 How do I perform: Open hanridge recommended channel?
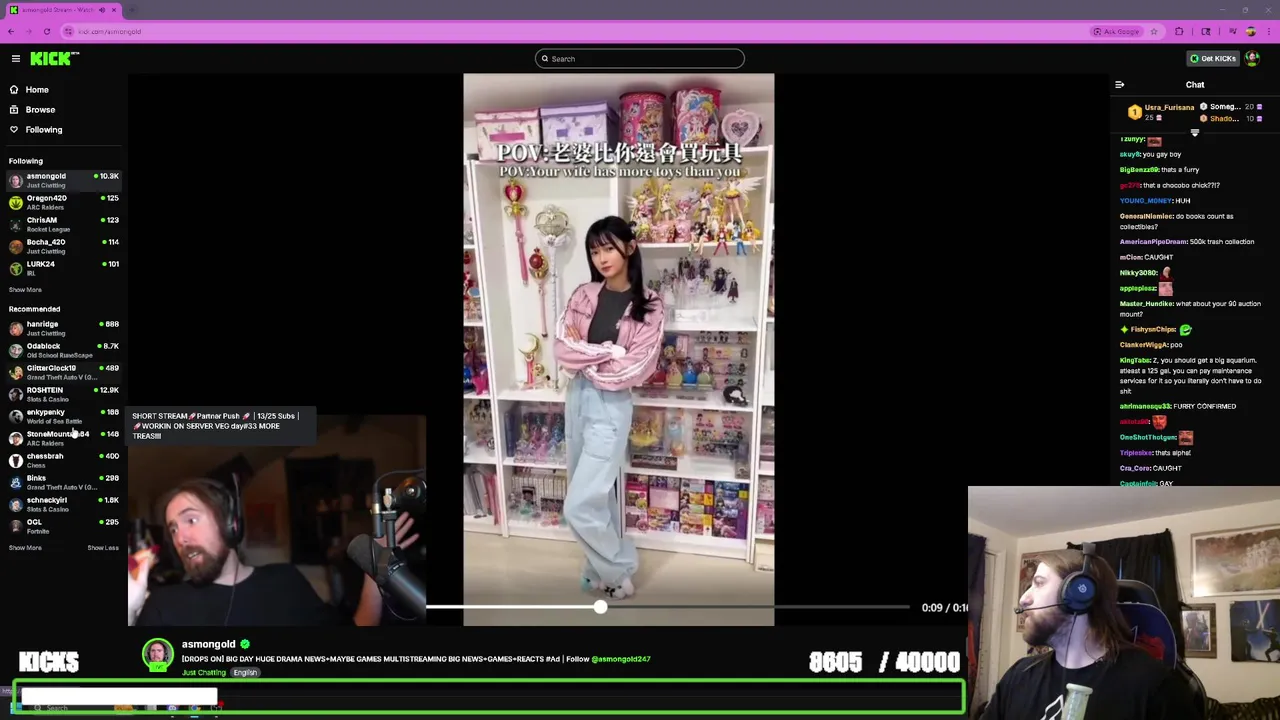pos(63,328)
